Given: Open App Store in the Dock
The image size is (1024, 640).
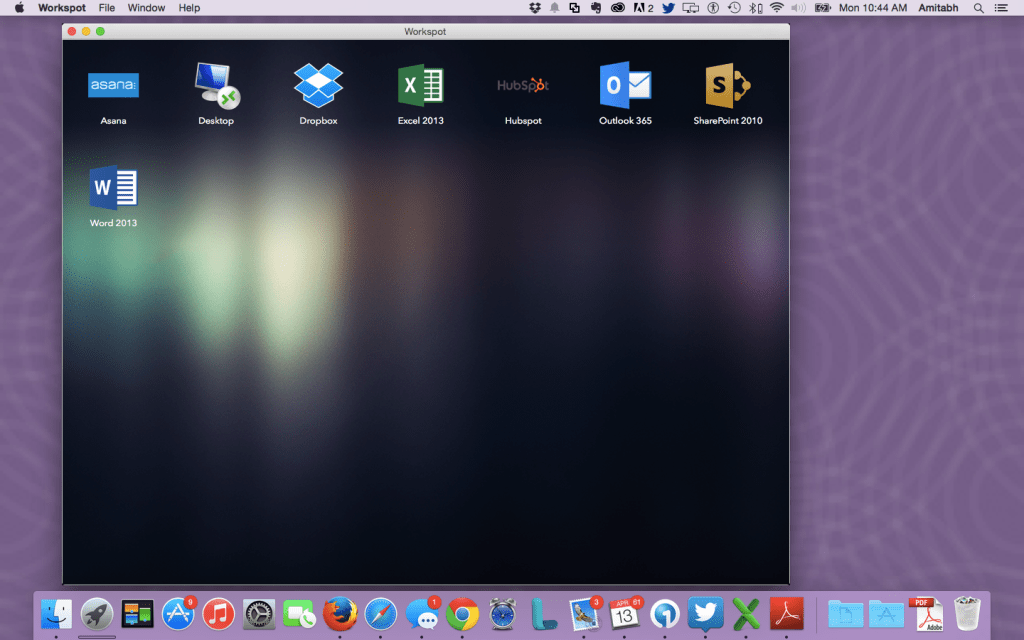Looking at the screenshot, I should (178, 614).
